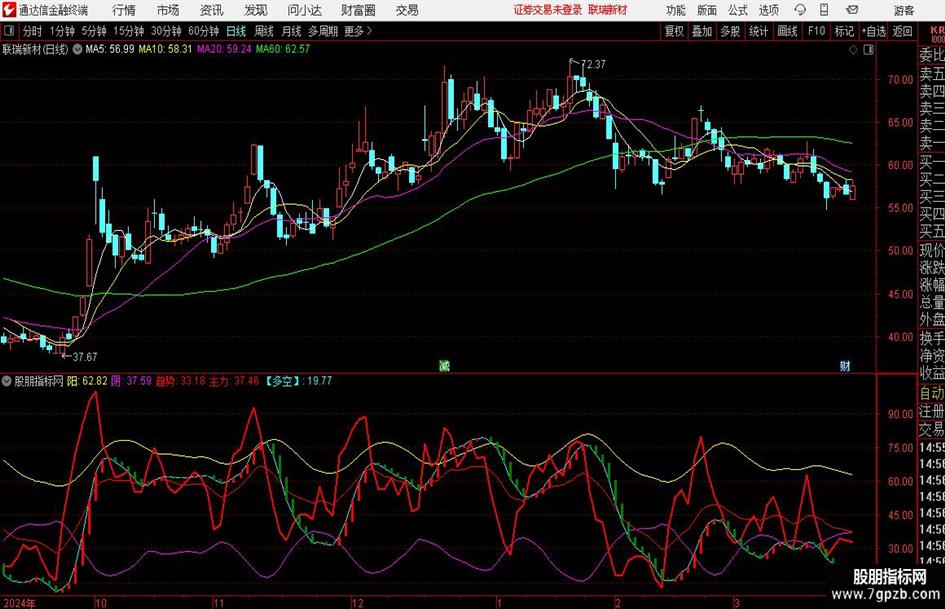Switch to the 15分钟 period tab
Viewport: 945px width, 609px height.
pos(128,31)
